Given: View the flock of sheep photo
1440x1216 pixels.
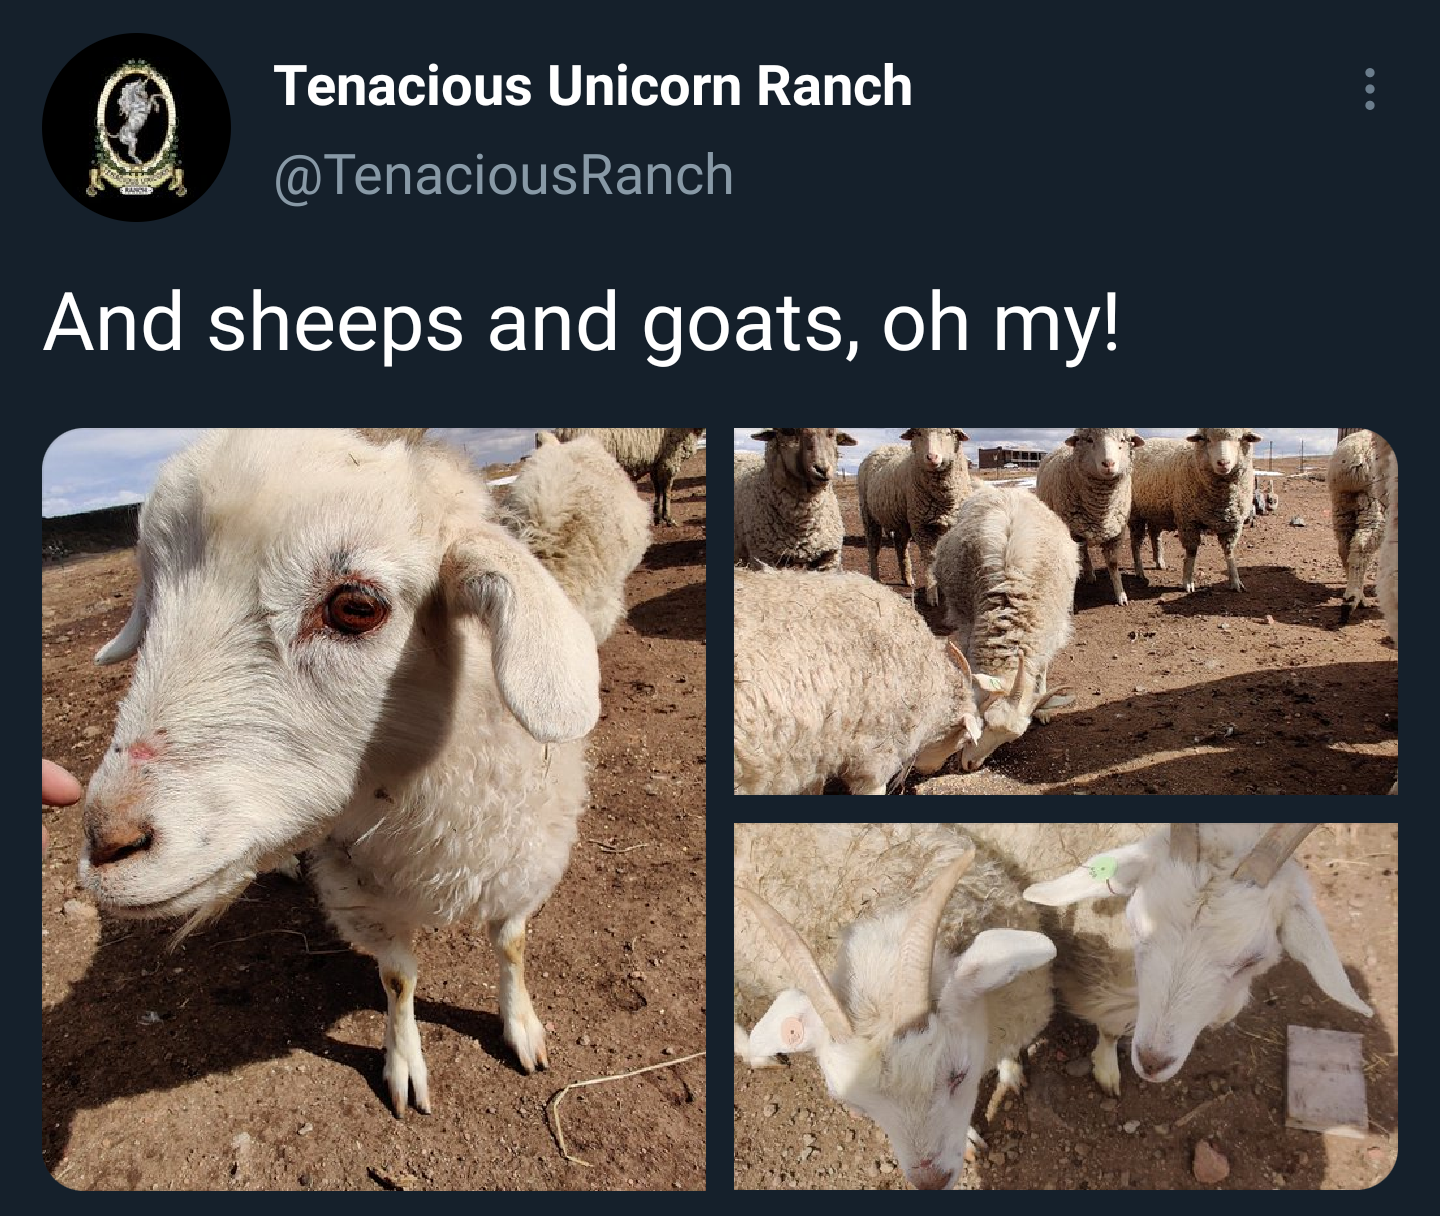Looking at the screenshot, I should [1066, 612].
